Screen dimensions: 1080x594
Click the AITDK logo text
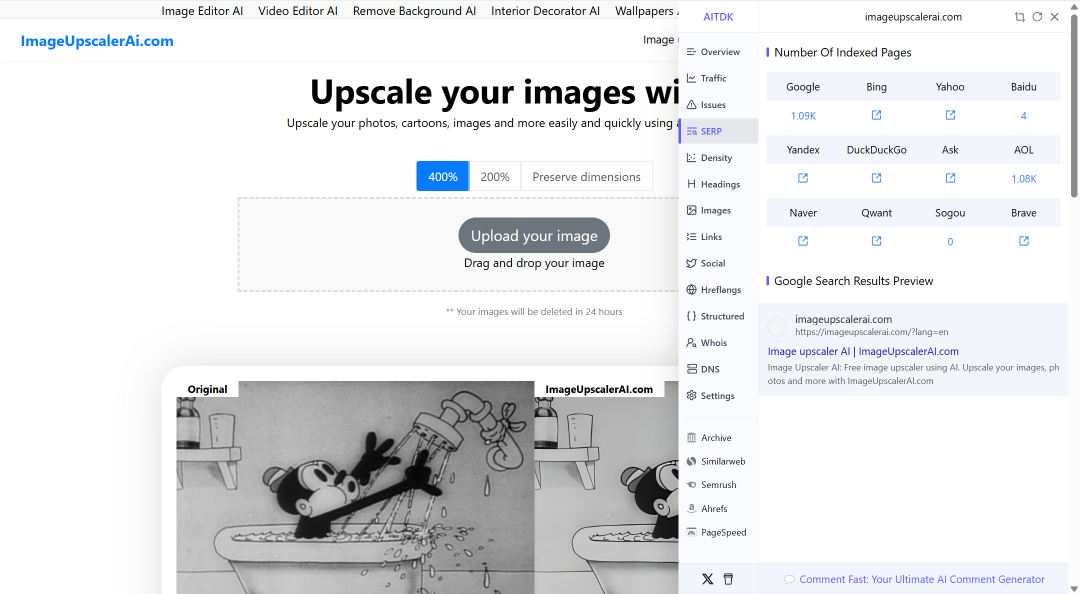point(718,17)
